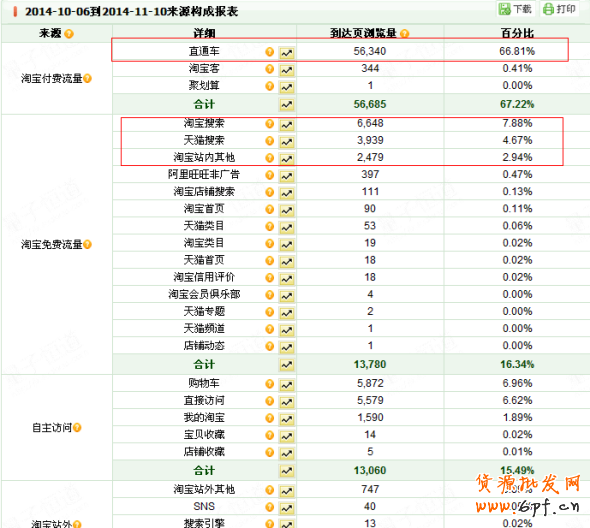The width and height of the screenshot is (590, 528).
Task: Open trend chart for 阿里旺旺非广告 row
Action: [287, 176]
